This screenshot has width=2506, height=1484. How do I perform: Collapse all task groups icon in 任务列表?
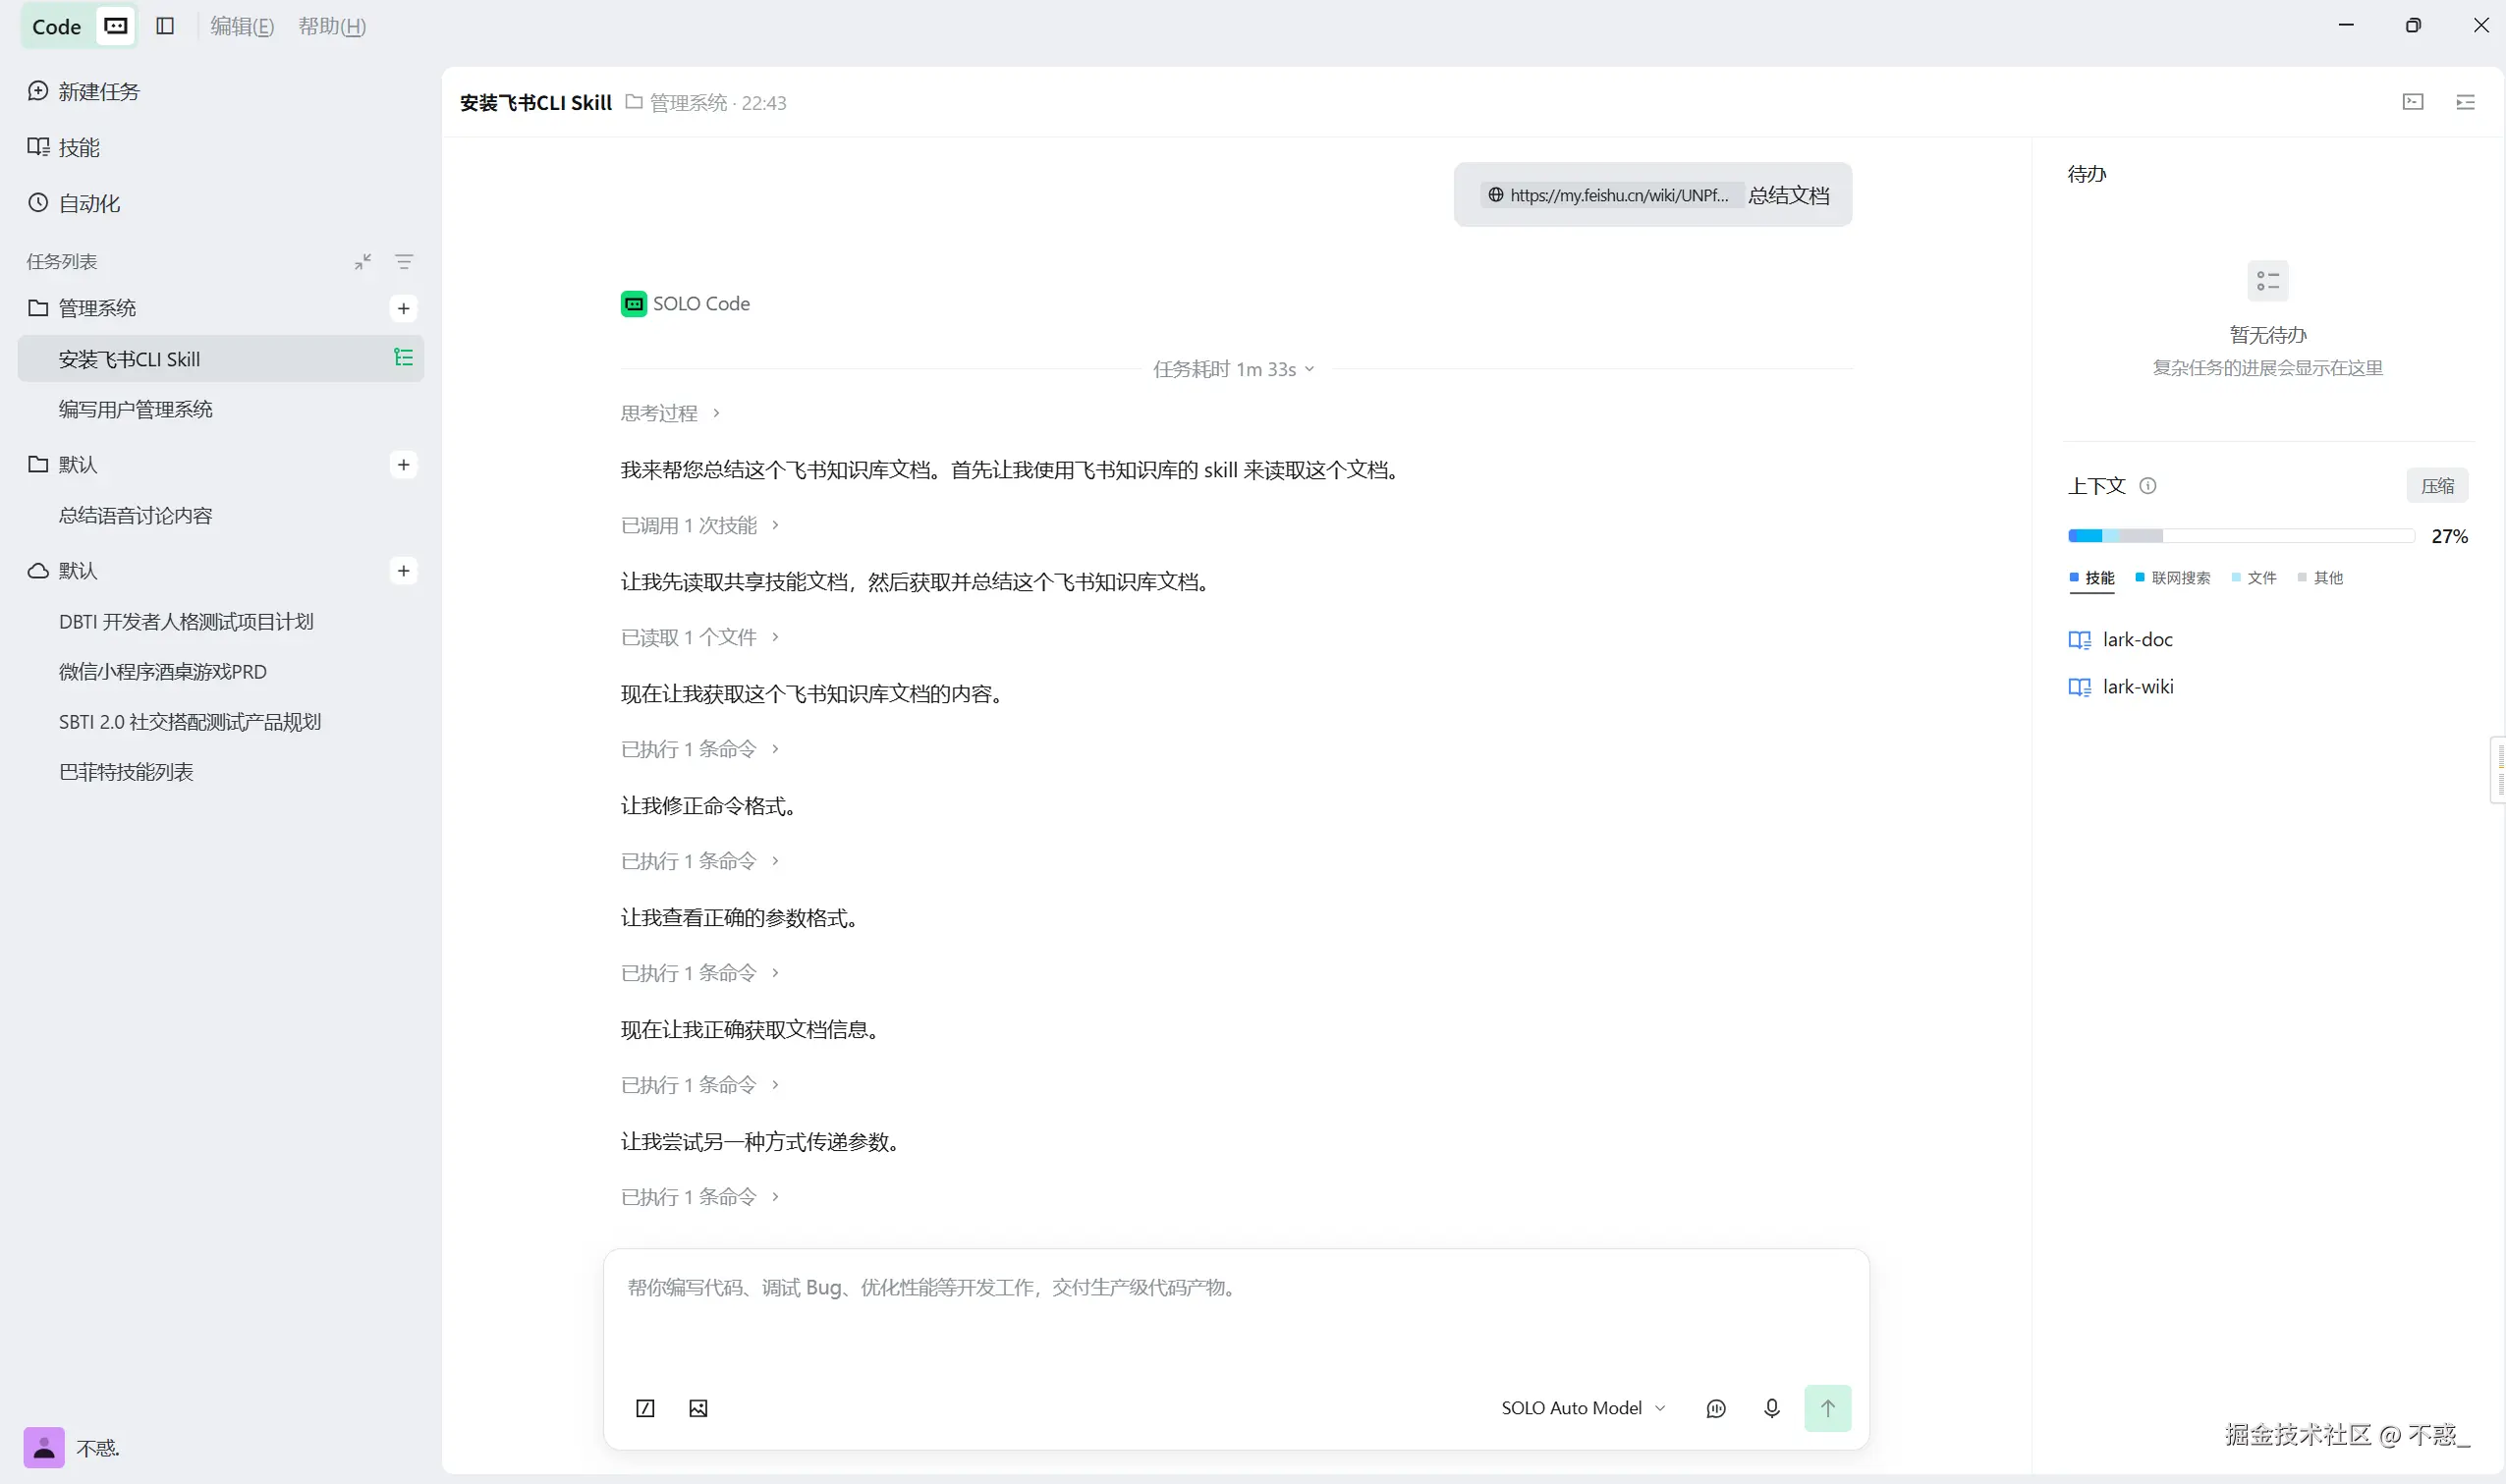click(363, 262)
